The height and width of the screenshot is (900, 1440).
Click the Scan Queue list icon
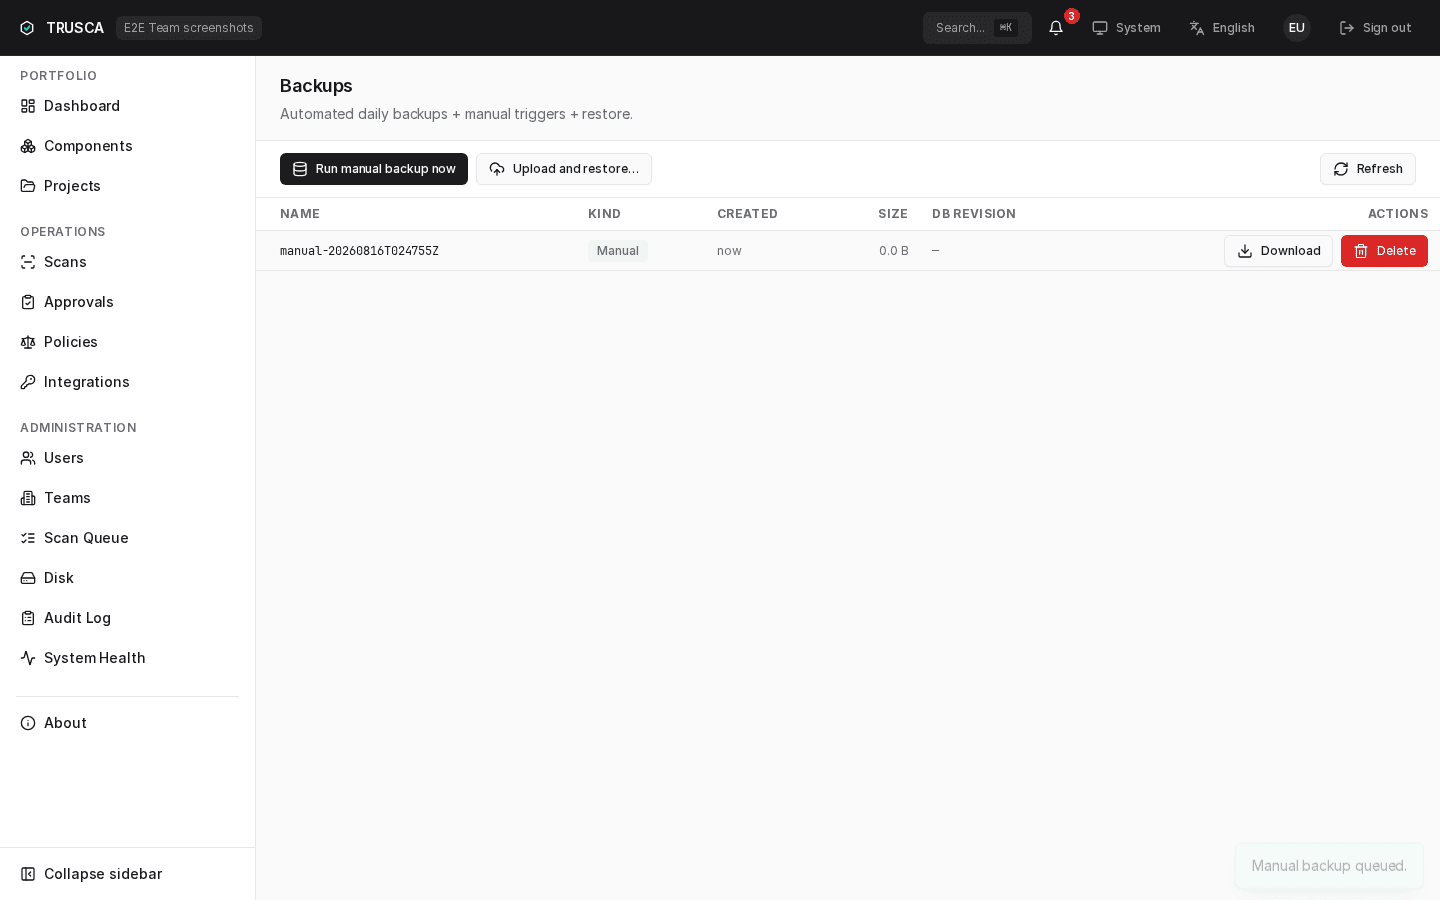click(28, 538)
